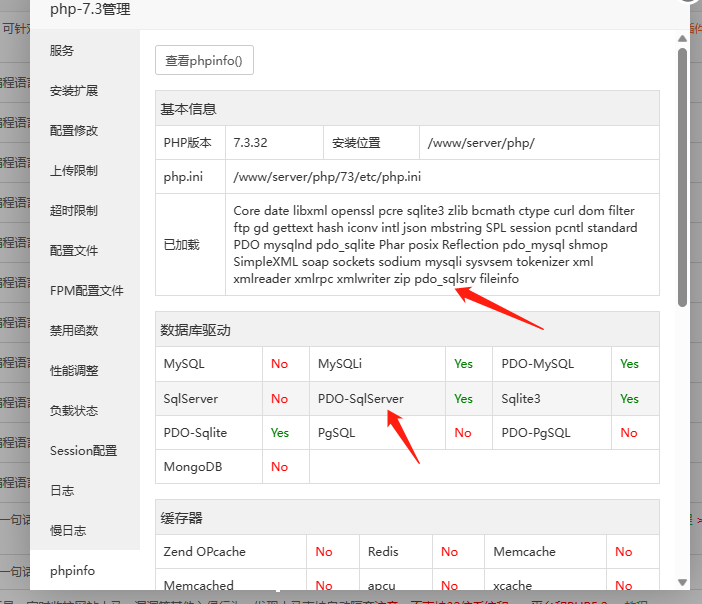
Task: Open Session配置 settings
Action: [x=85, y=450]
